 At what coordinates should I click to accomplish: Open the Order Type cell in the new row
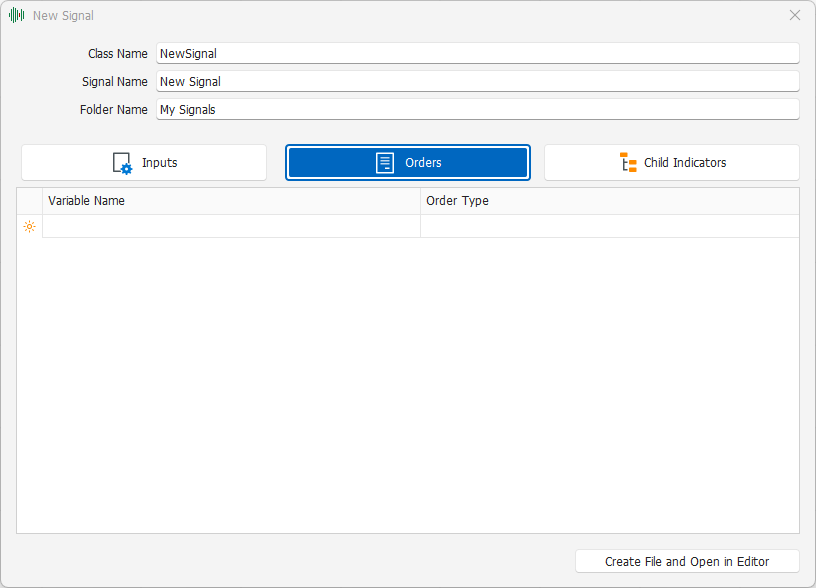[x=610, y=226]
